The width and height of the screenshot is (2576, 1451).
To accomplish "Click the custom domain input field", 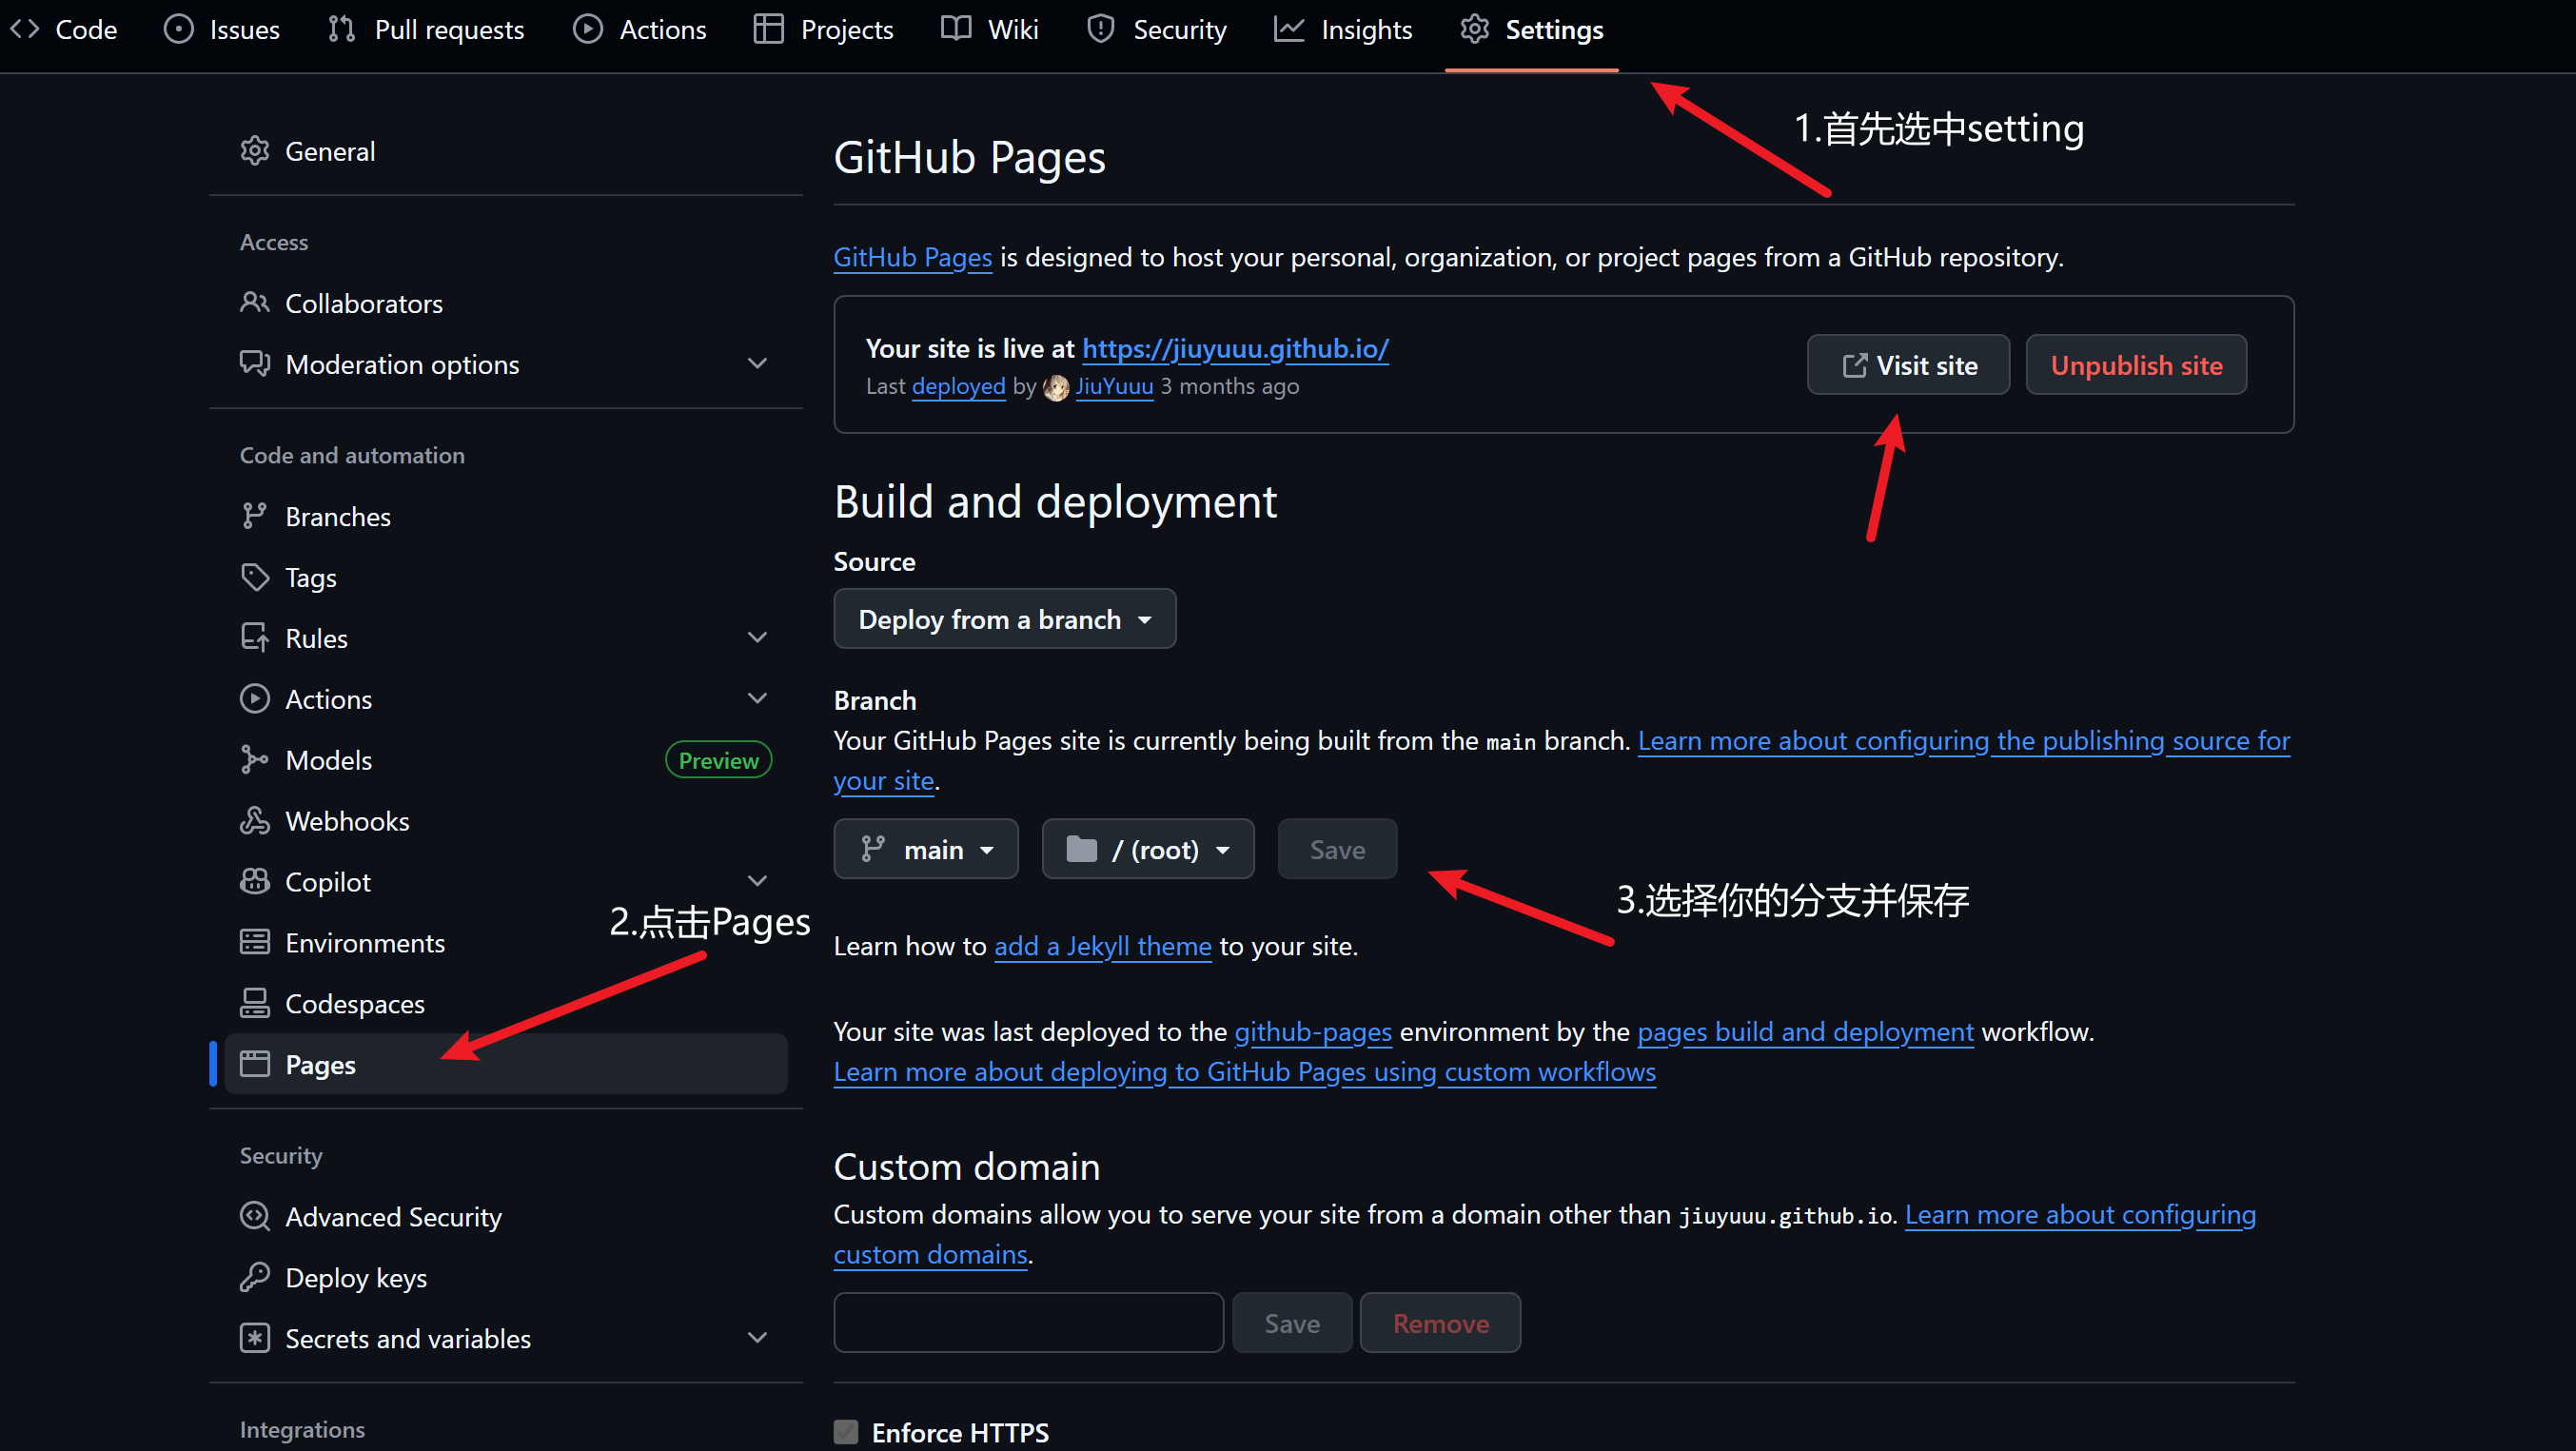I will pos(1028,1323).
